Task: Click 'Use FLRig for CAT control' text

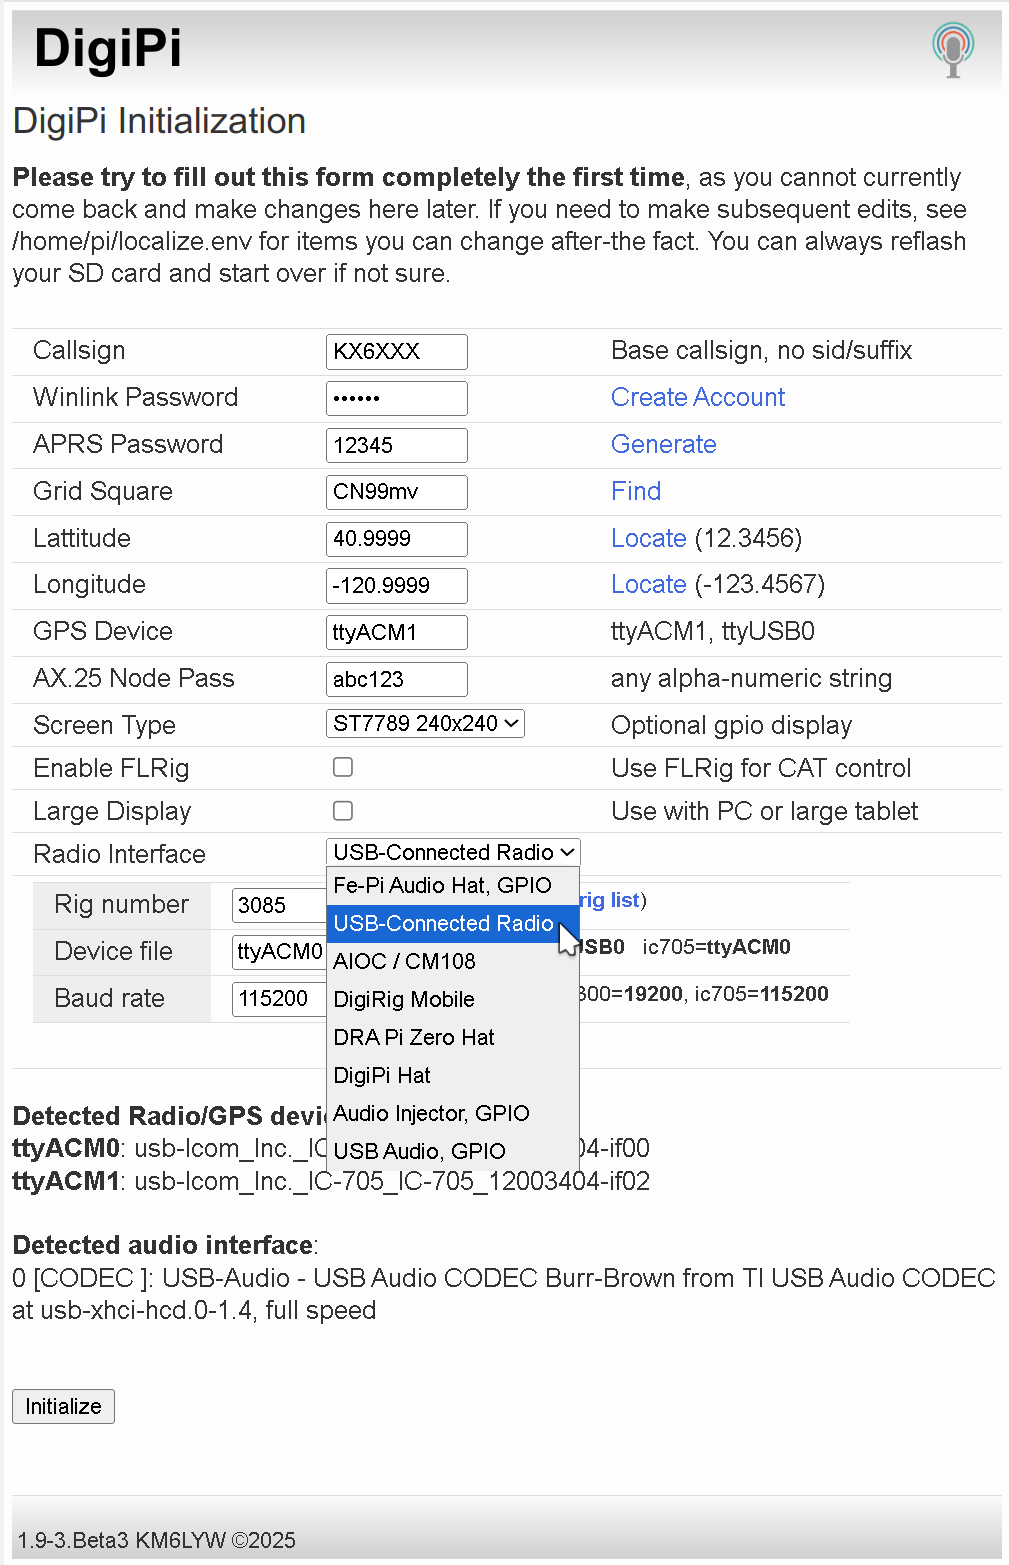Action: coord(761,768)
